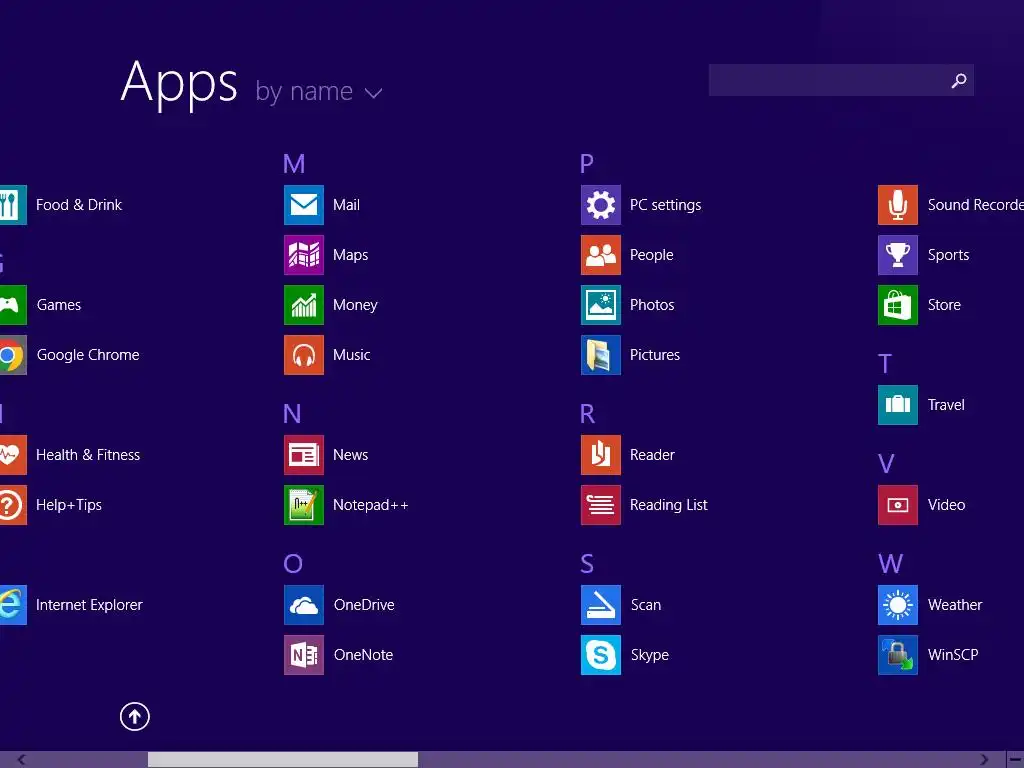This screenshot has height=768, width=1024.
Task: Select the O letter group header
Action: tap(293, 564)
